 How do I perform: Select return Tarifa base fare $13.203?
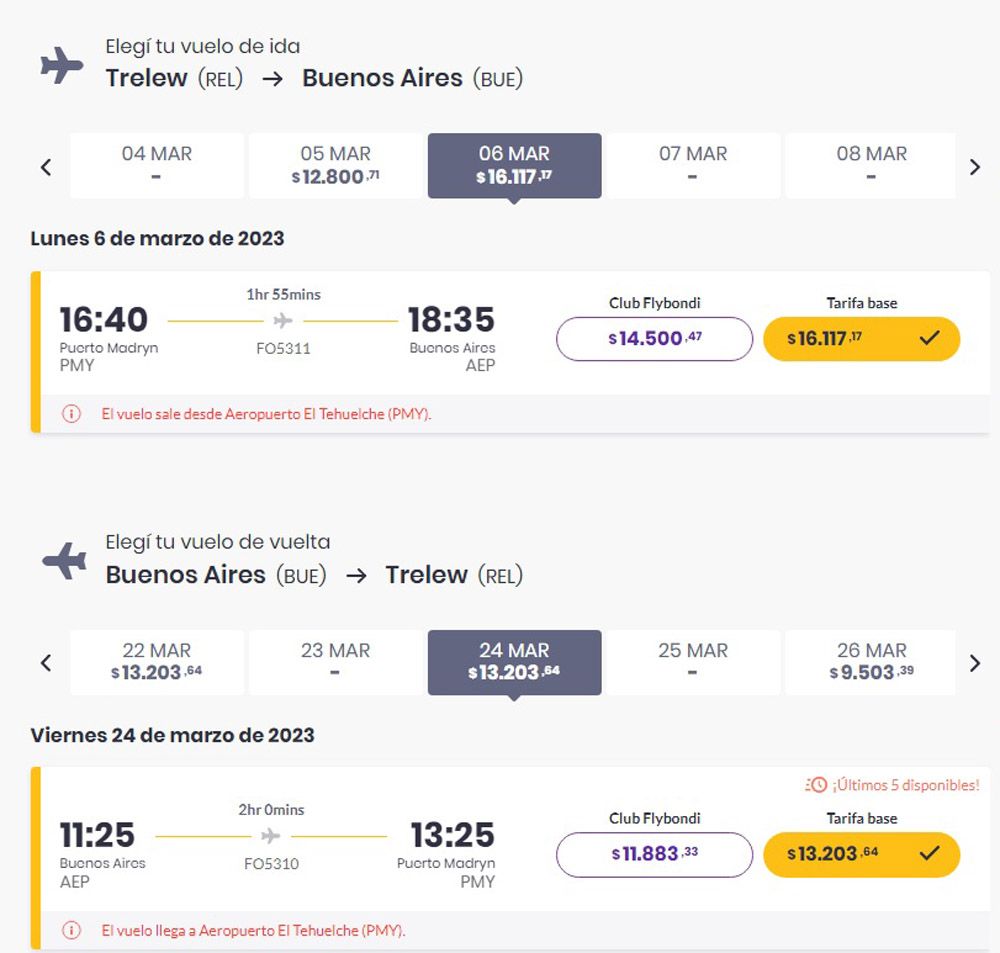(x=860, y=854)
